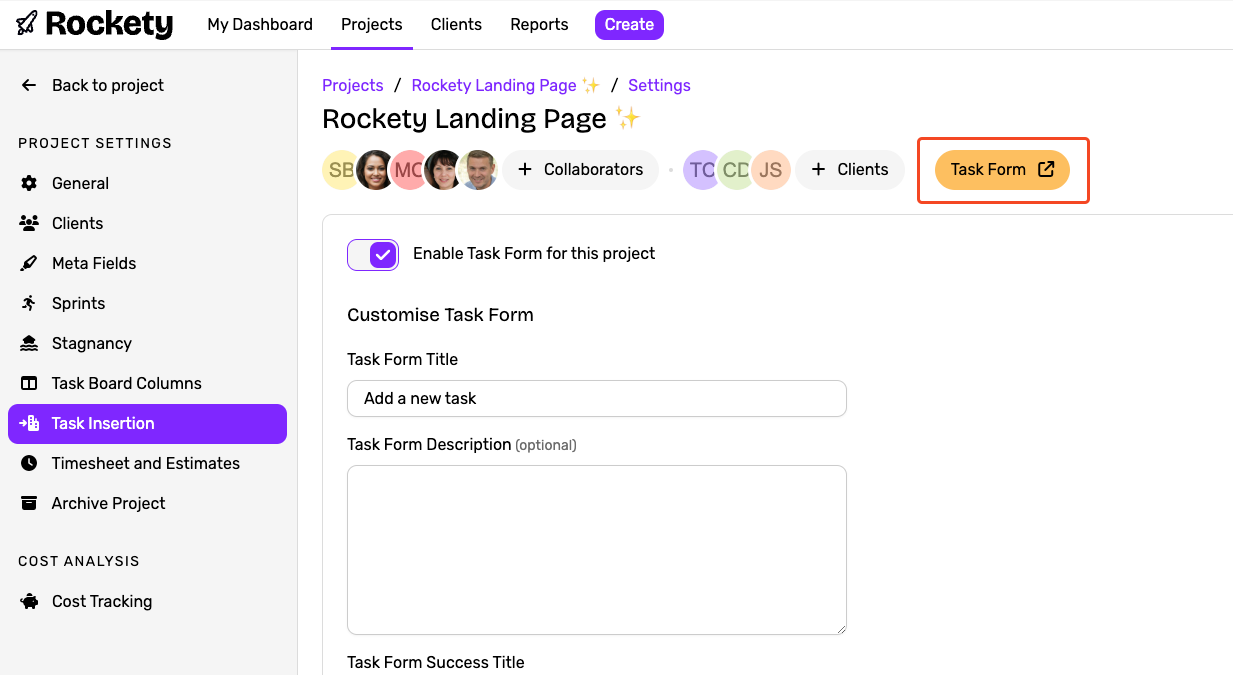Viewport: 1233px width, 675px height.
Task: Open Task Board Columns settings
Action: coord(147,383)
